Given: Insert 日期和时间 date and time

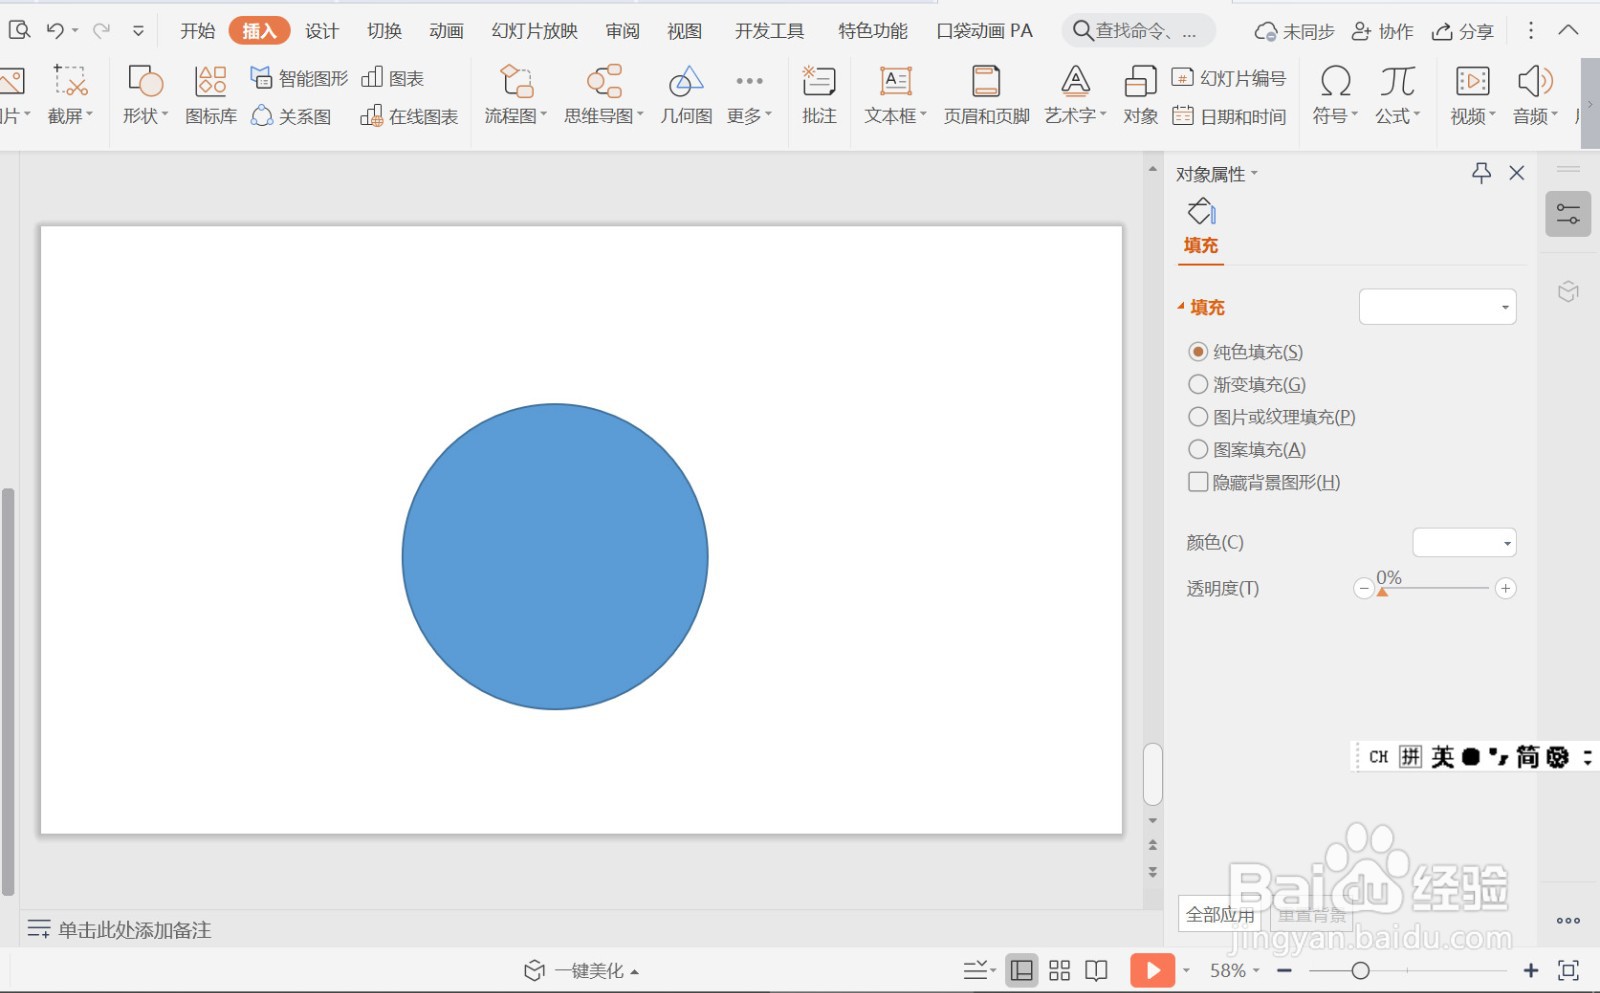Looking at the screenshot, I should (x=1229, y=116).
